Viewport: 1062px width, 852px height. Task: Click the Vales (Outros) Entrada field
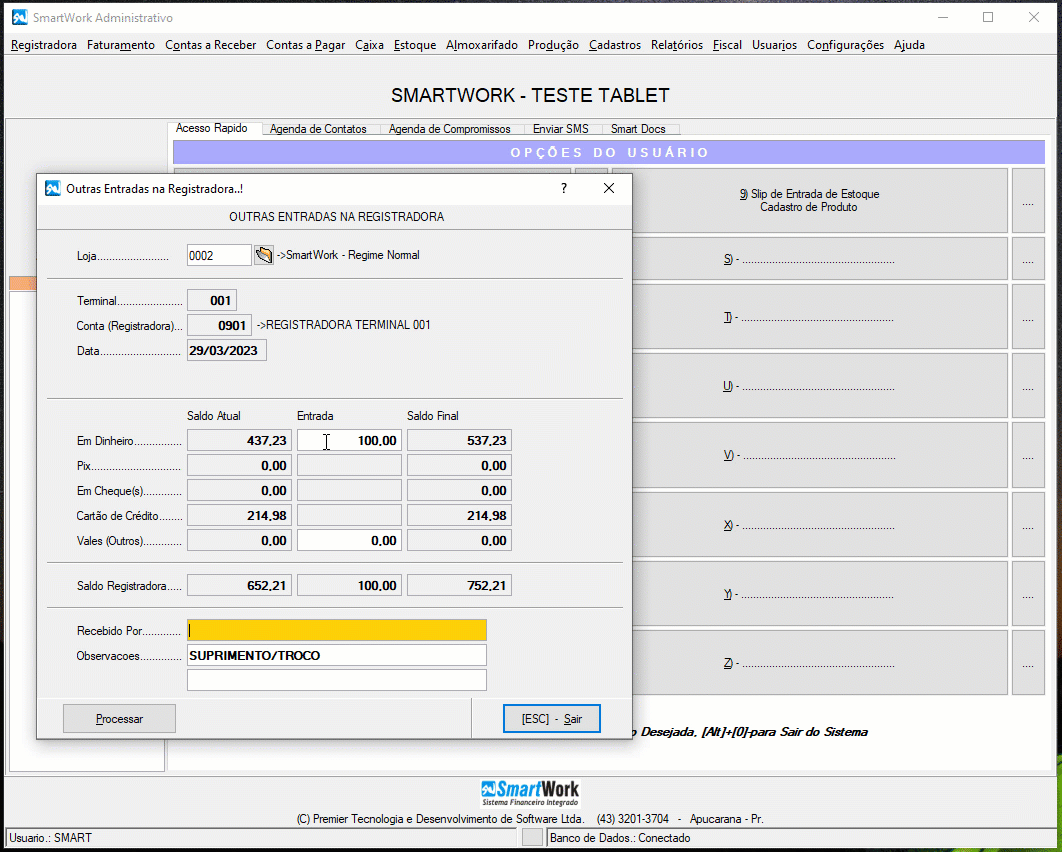click(349, 540)
